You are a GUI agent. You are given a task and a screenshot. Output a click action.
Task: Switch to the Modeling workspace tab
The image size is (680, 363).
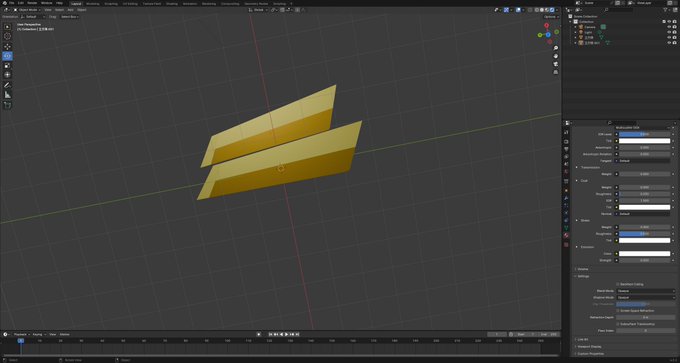93,3
